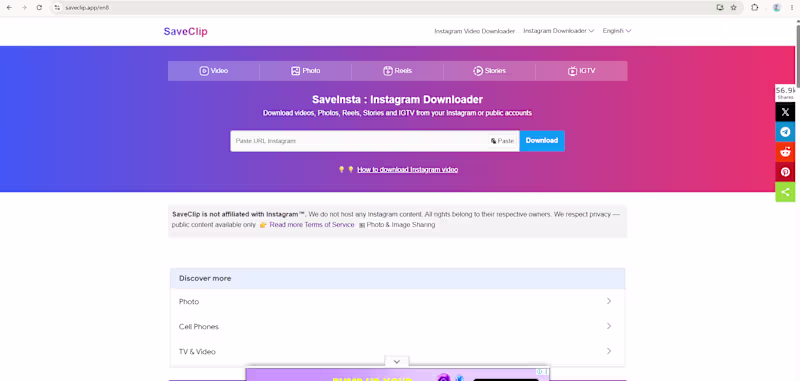Click the Paste clipboard button
Screen dimensions: 800x381
[503, 141]
